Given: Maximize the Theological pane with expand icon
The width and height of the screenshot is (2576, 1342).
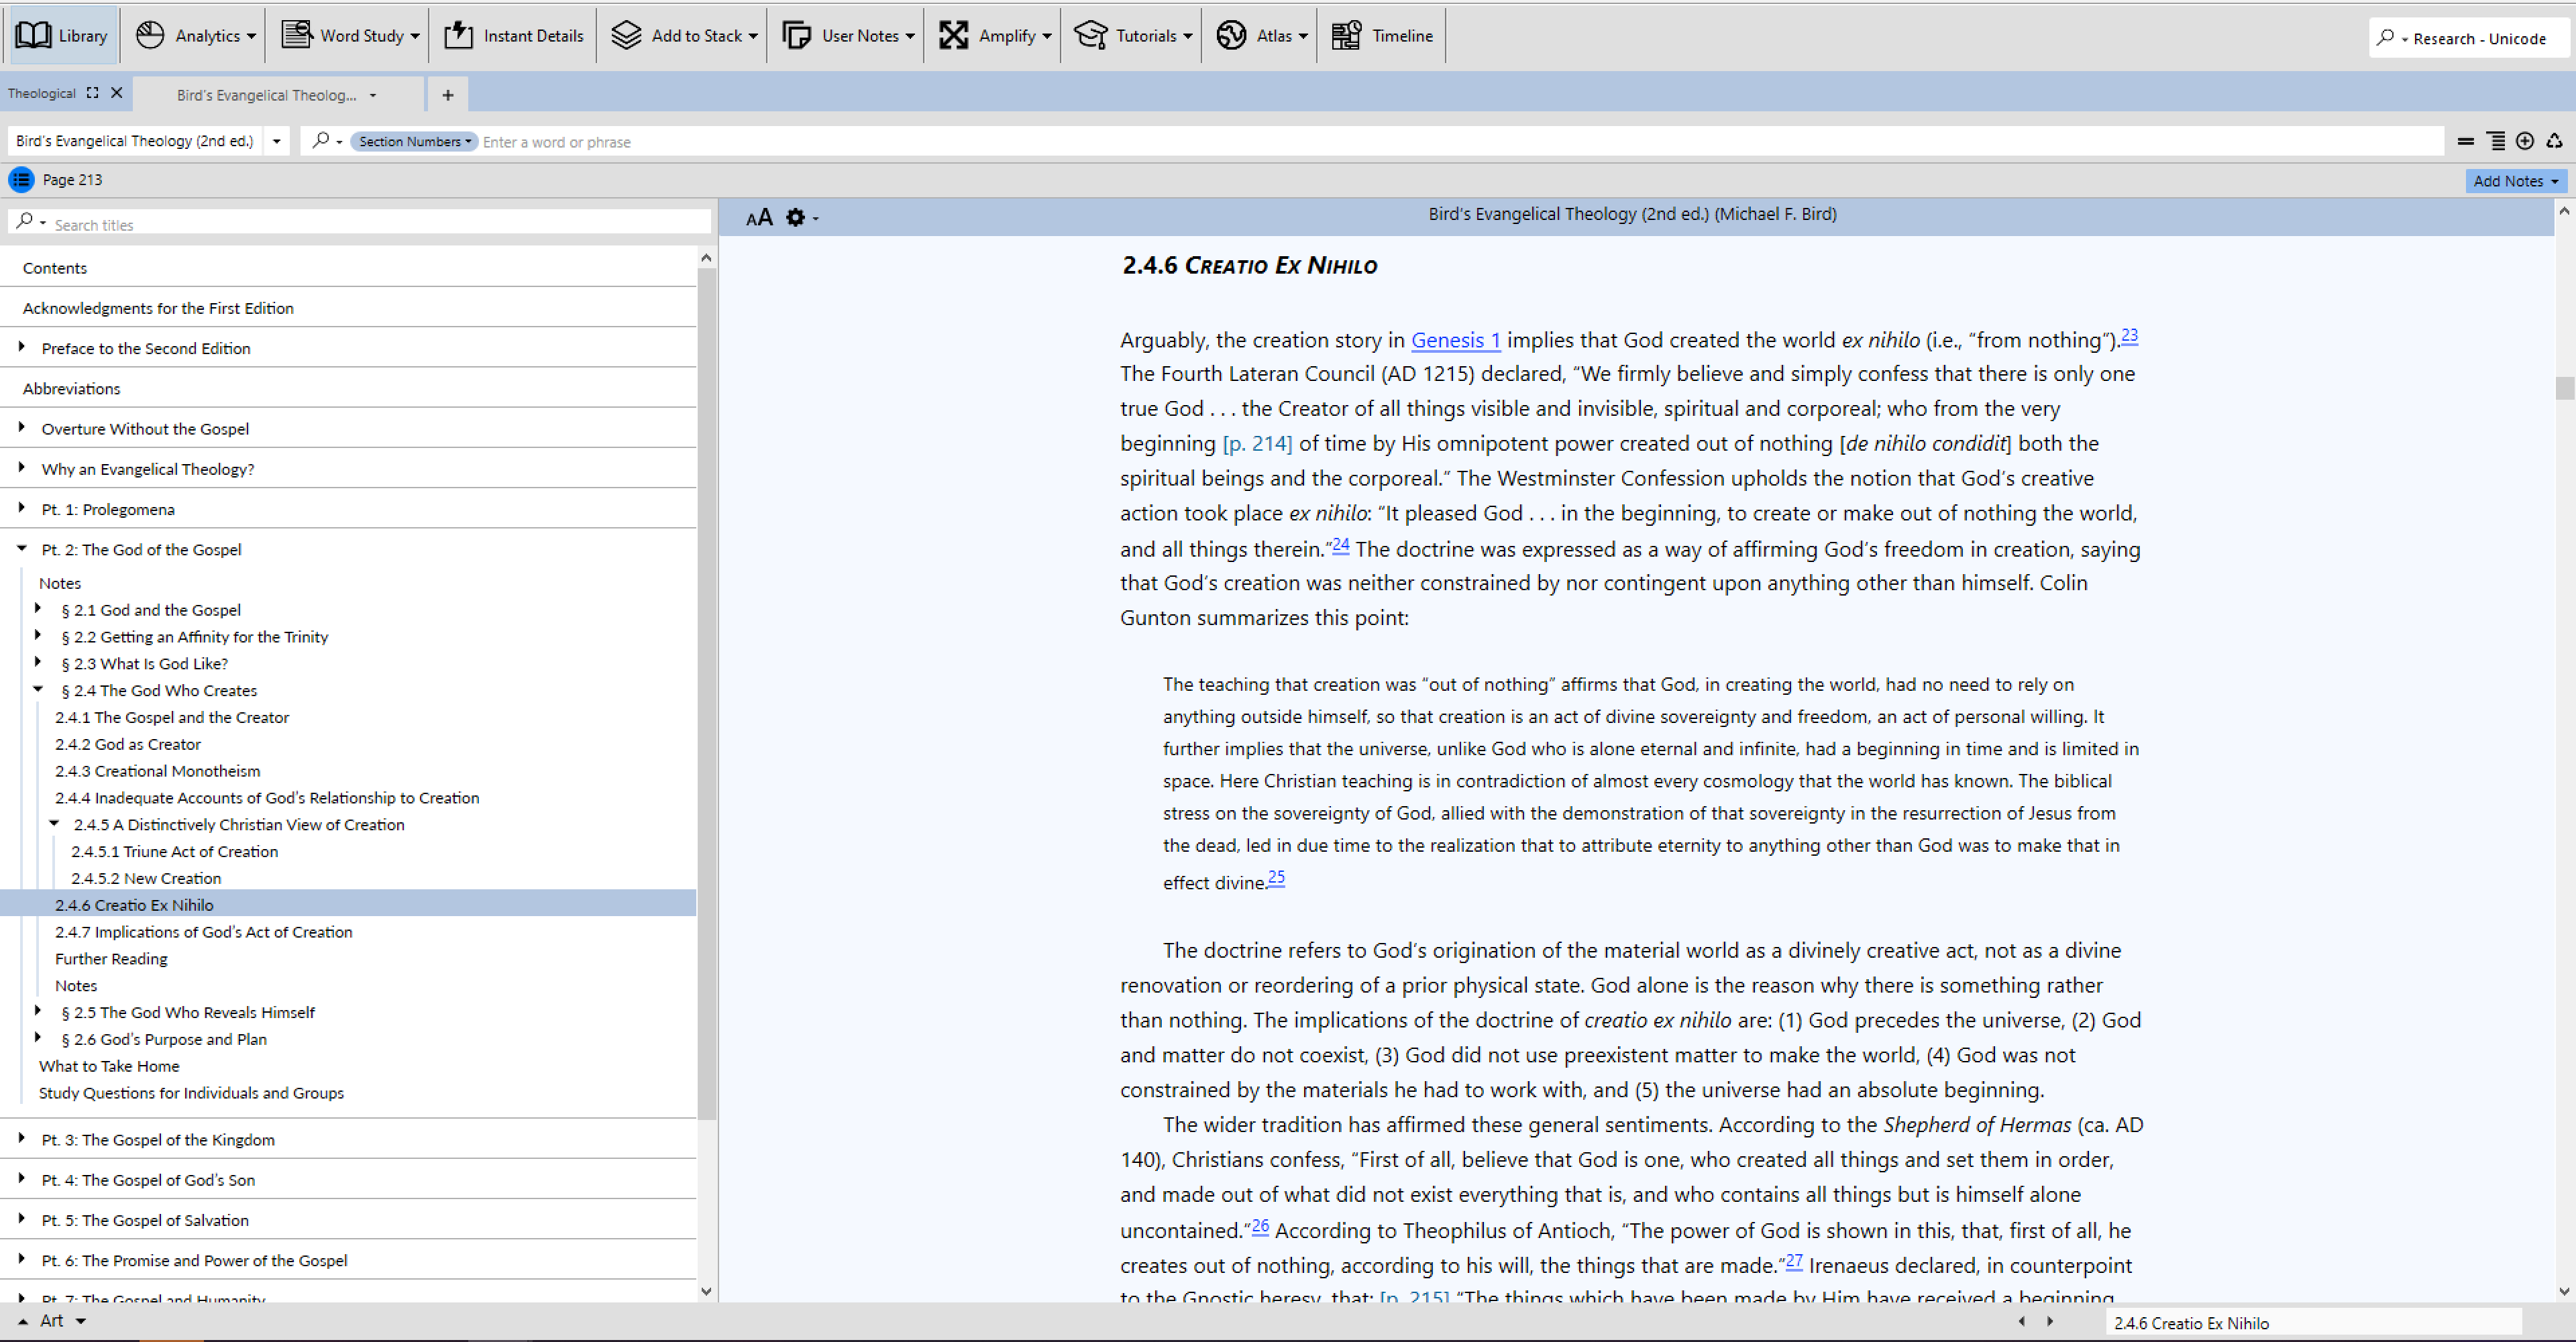Looking at the screenshot, I should pos(92,93).
